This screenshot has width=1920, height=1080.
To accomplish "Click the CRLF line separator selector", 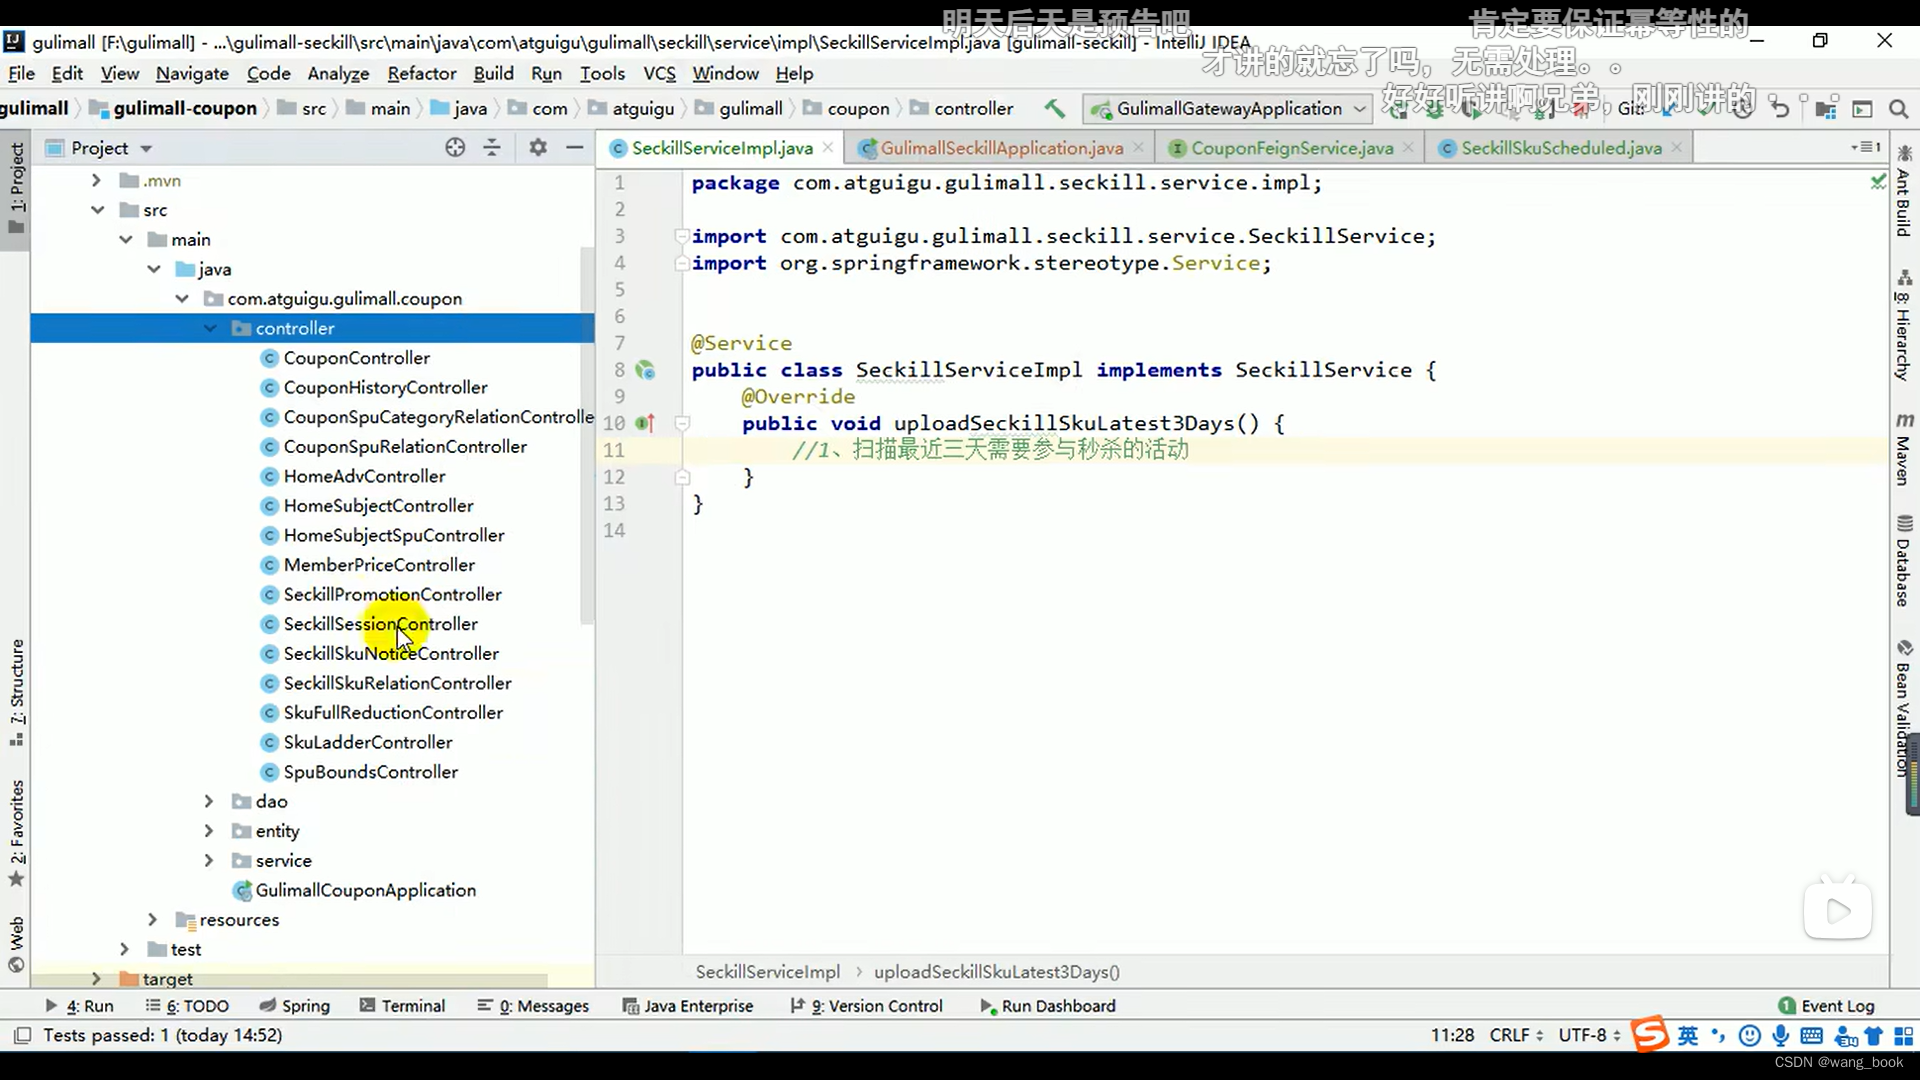I will [1516, 1036].
